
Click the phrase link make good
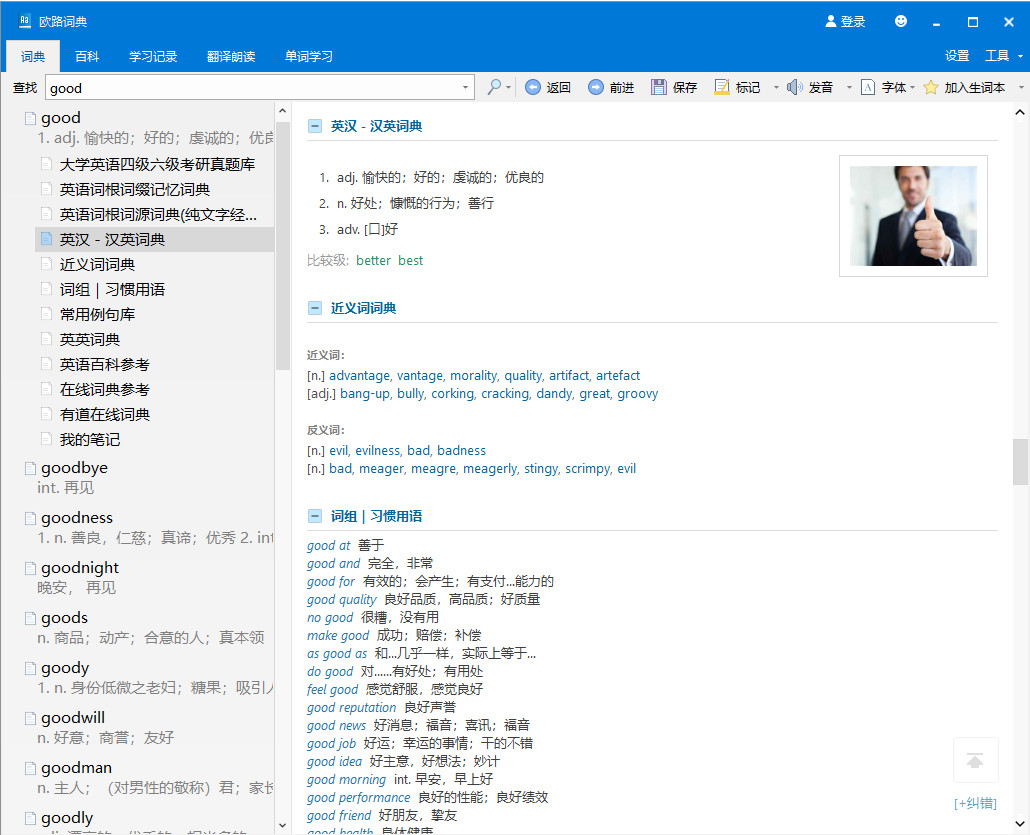point(338,635)
